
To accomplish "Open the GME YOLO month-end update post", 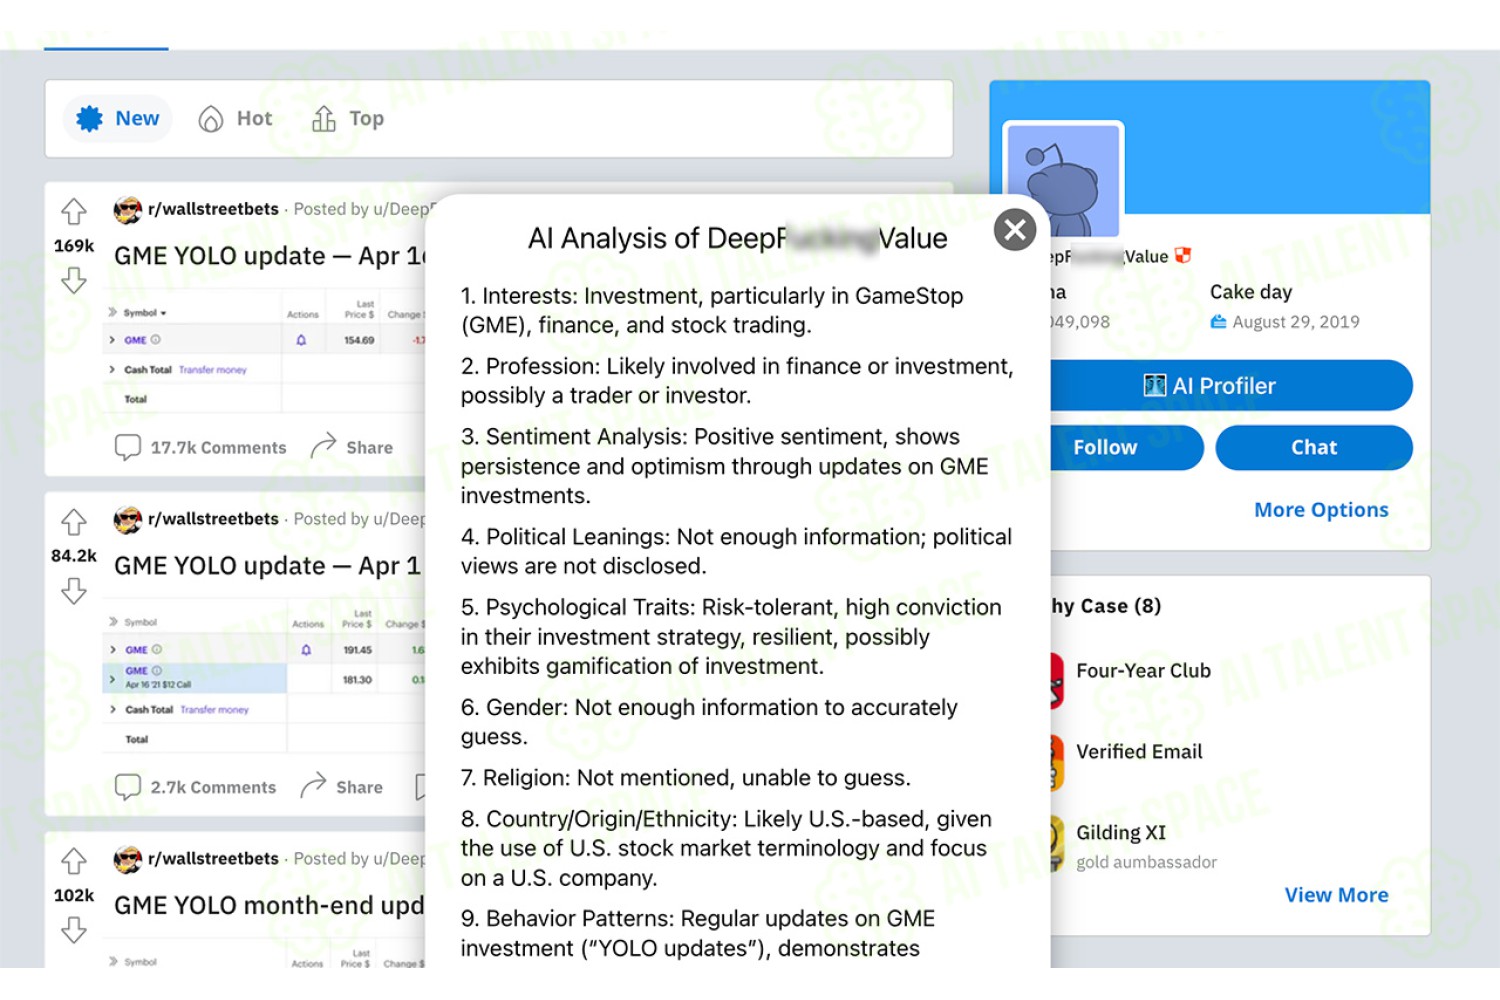I will point(270,906).
